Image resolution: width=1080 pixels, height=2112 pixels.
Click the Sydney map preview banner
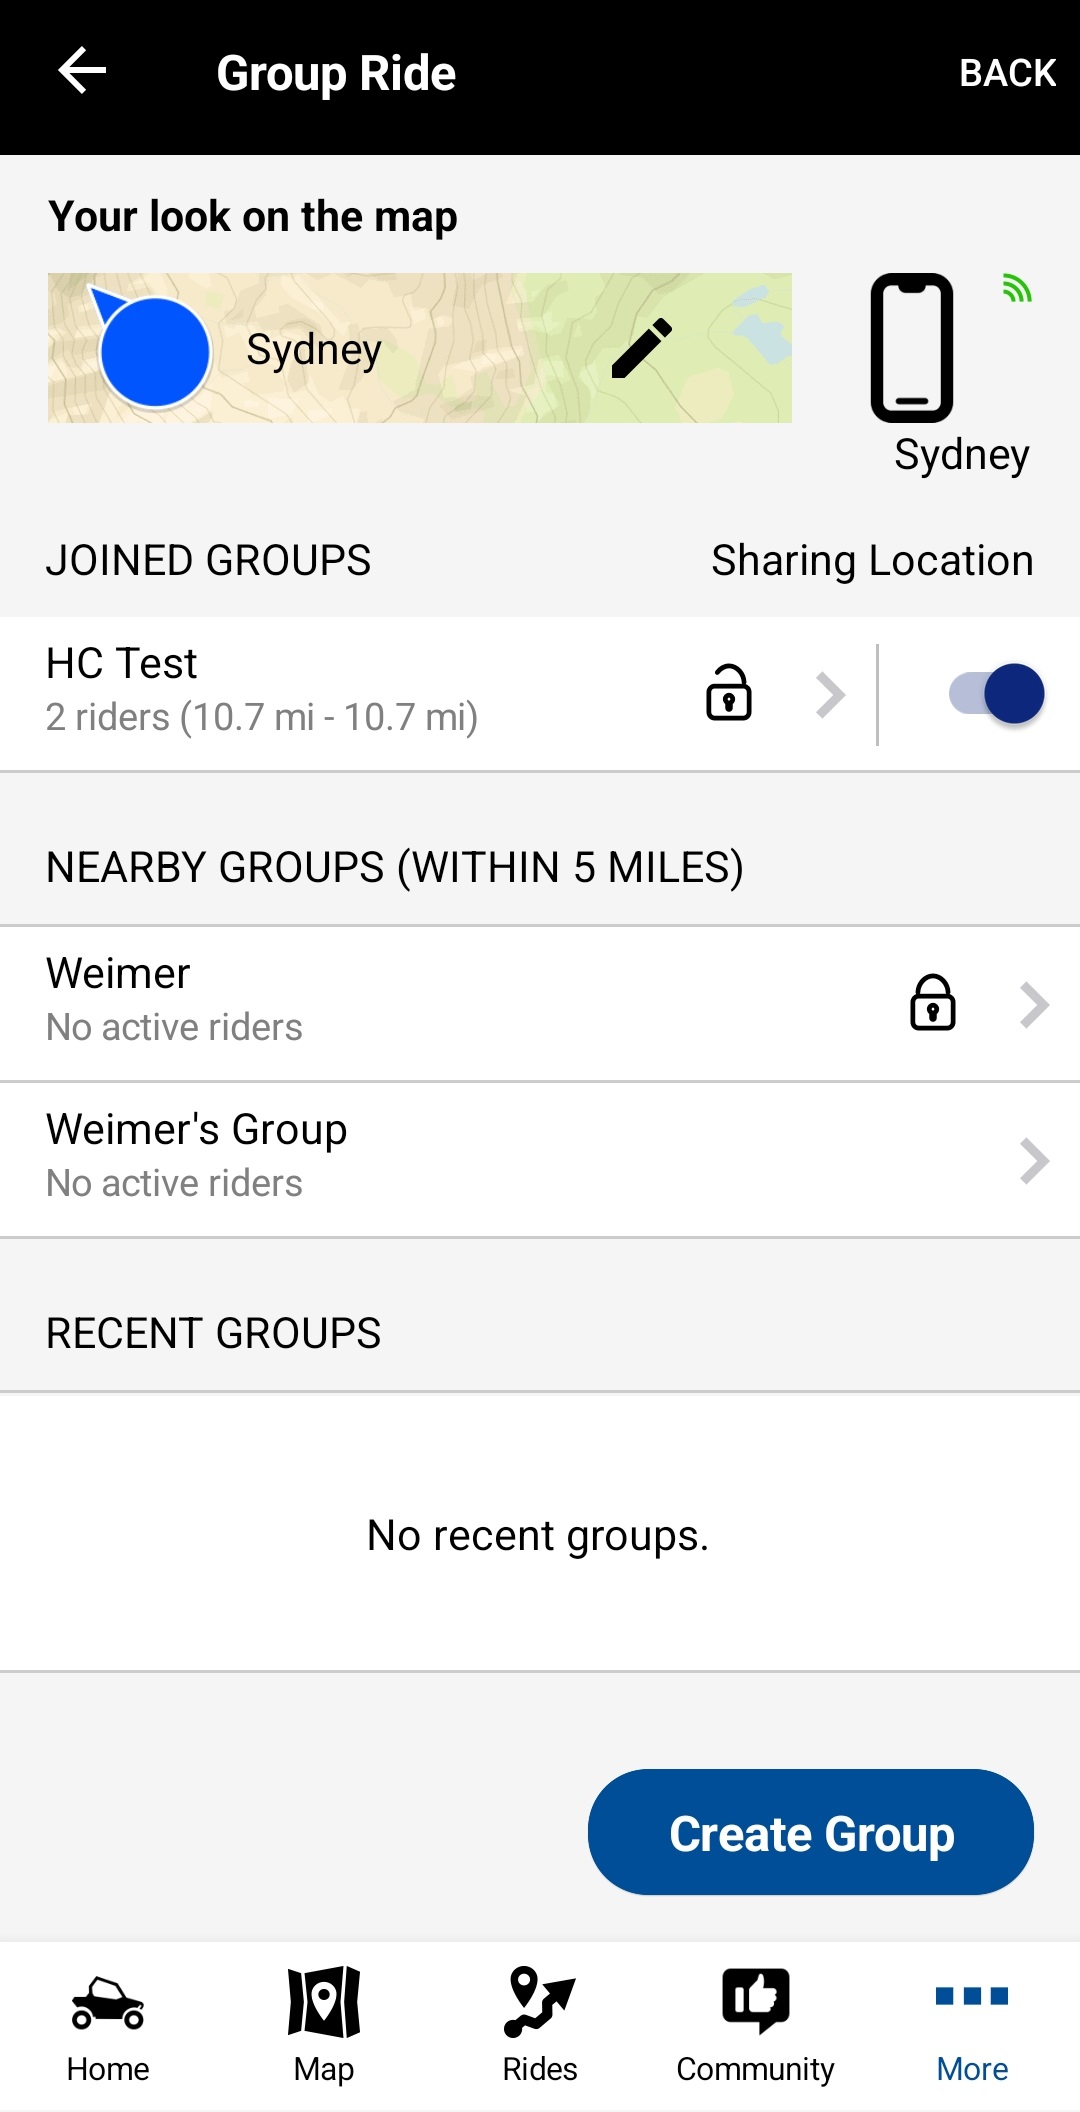420,348
